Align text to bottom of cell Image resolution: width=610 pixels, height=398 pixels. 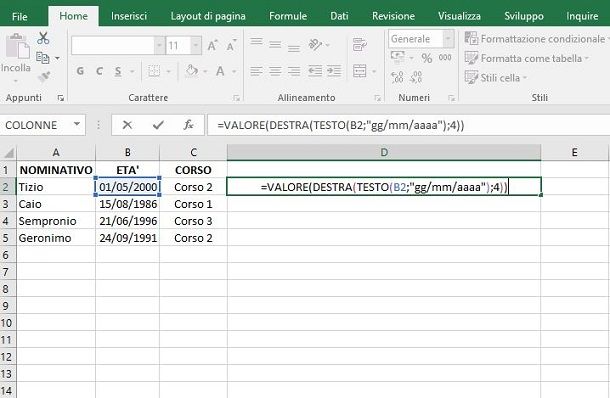tap(294, 48)
